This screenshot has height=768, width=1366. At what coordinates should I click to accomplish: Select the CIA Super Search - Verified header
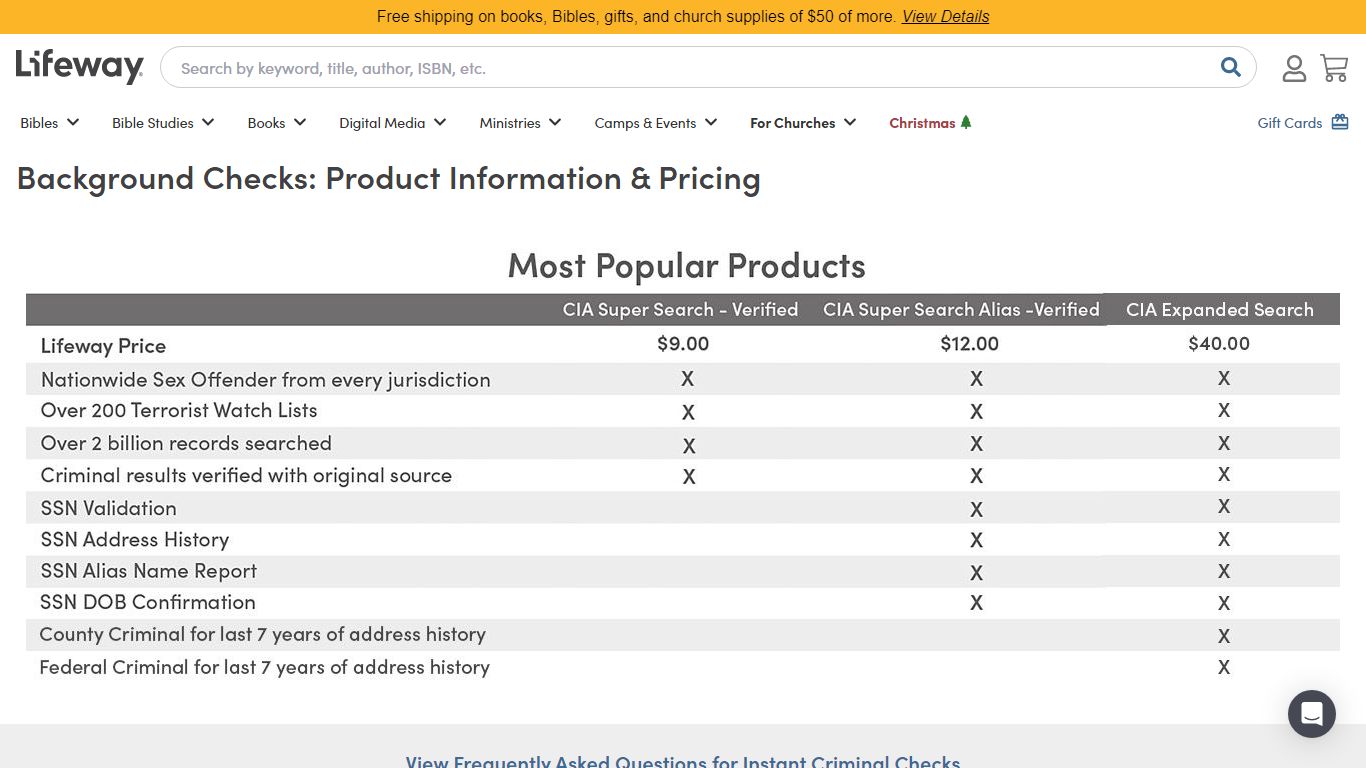pyautogui.click(x=680, y=310)
